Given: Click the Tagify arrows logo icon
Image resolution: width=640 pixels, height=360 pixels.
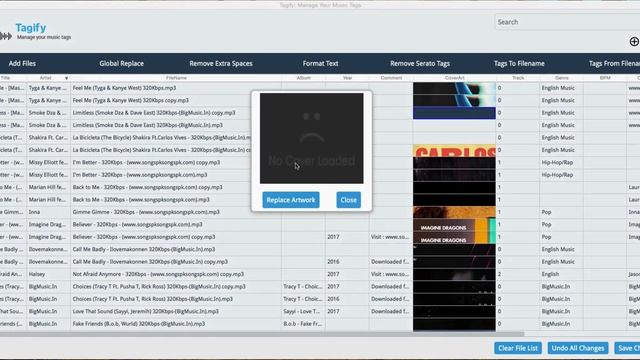Looking at the screenshot, I should coord(6,36).
